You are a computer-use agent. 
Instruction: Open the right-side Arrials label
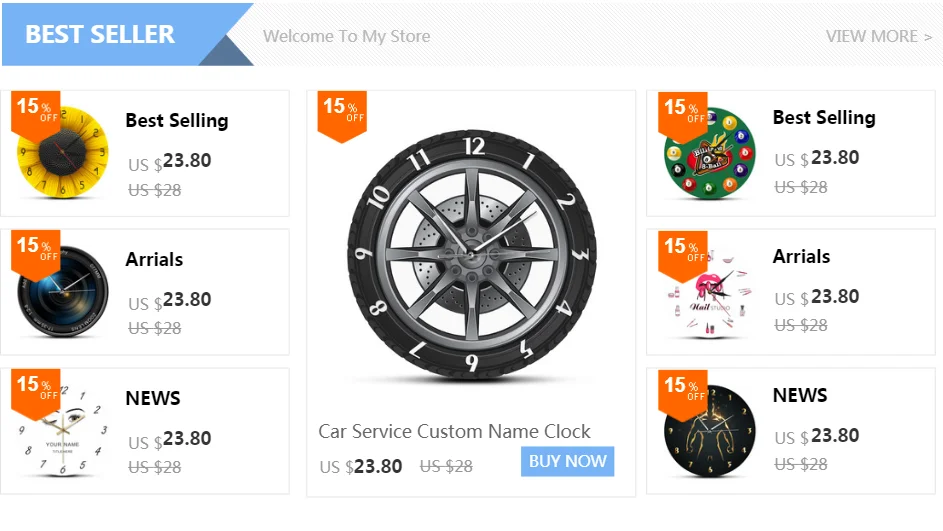801,256
